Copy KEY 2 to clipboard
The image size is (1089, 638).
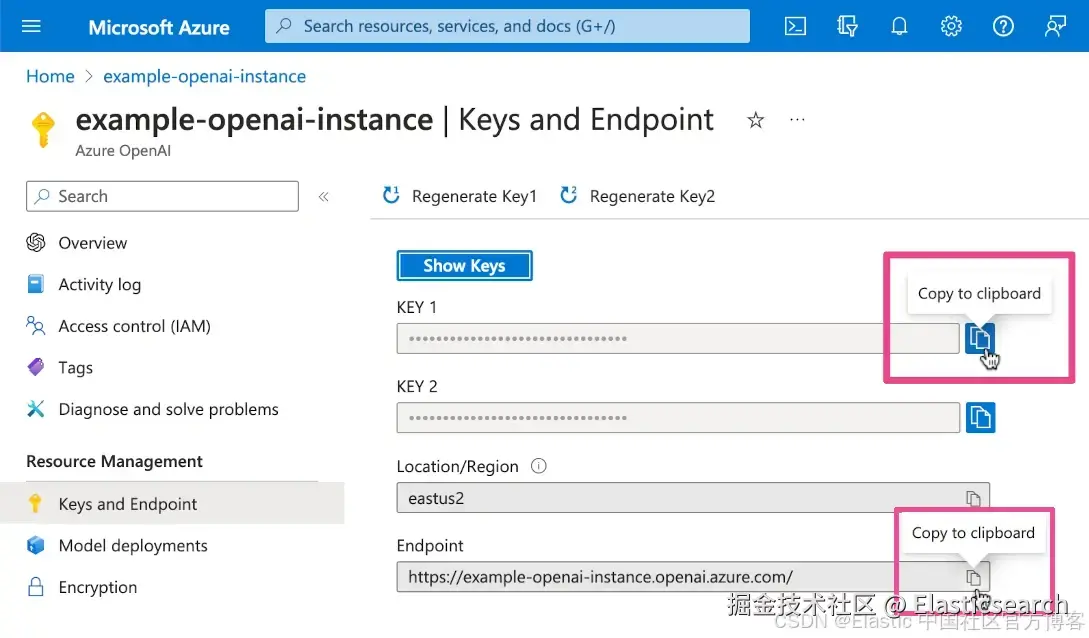(980, 417)
